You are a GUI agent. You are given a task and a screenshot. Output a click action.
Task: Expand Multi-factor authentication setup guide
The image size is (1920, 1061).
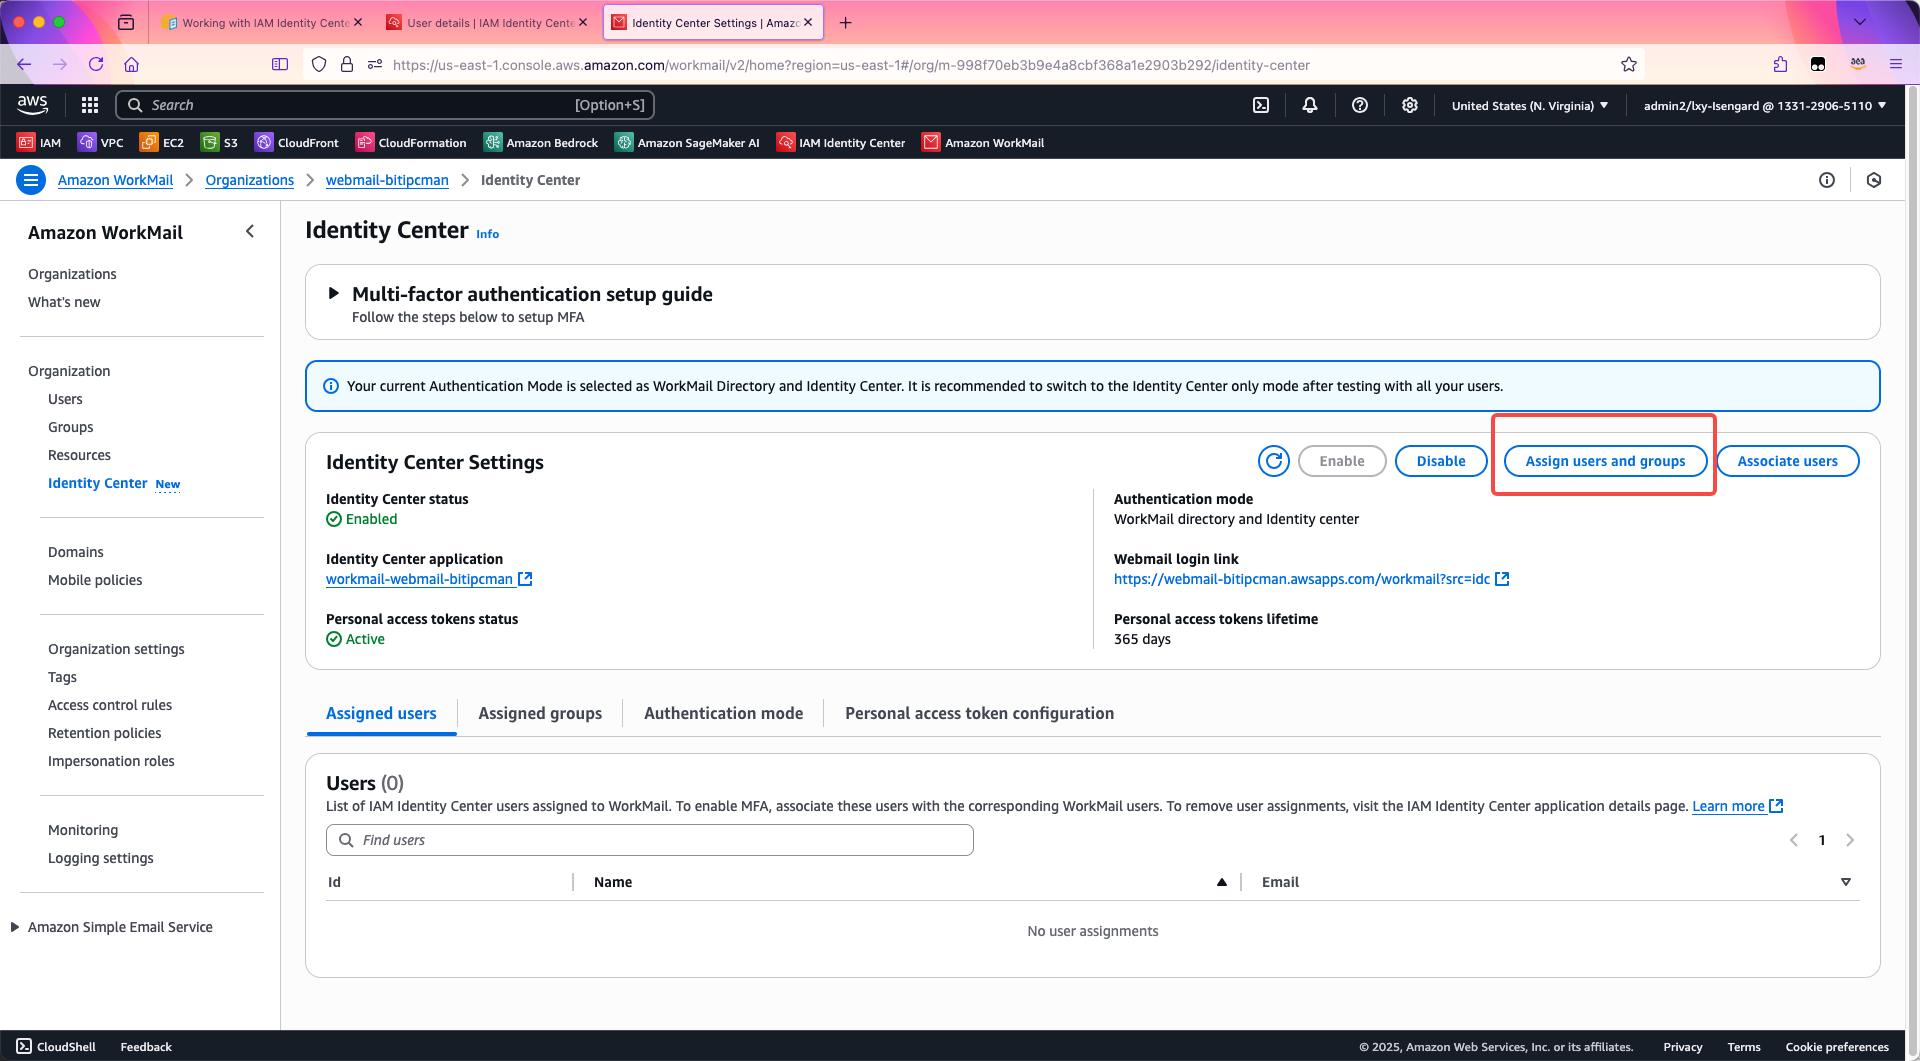[x=333, y=293]
